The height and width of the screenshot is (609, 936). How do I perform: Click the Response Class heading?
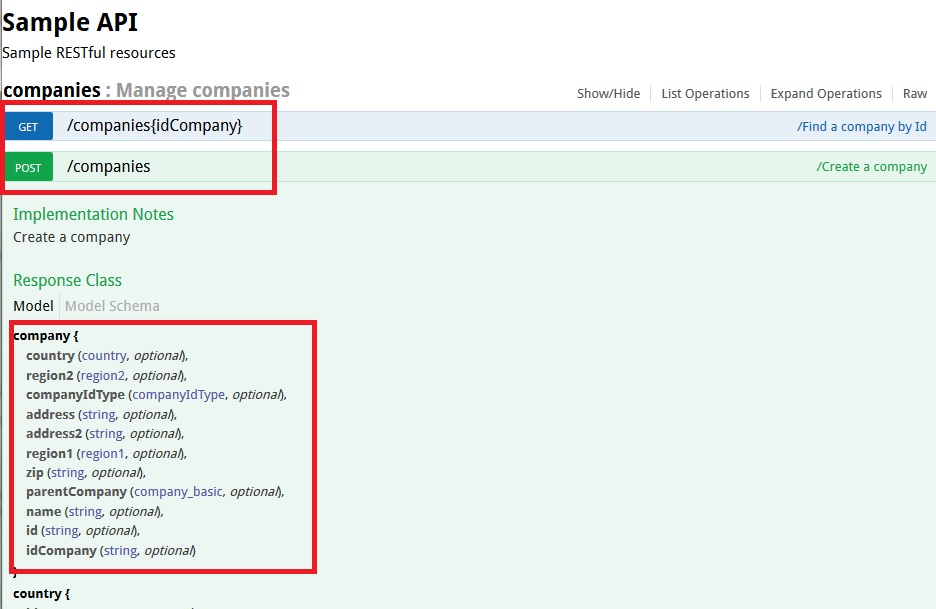(x=67, y=280)
